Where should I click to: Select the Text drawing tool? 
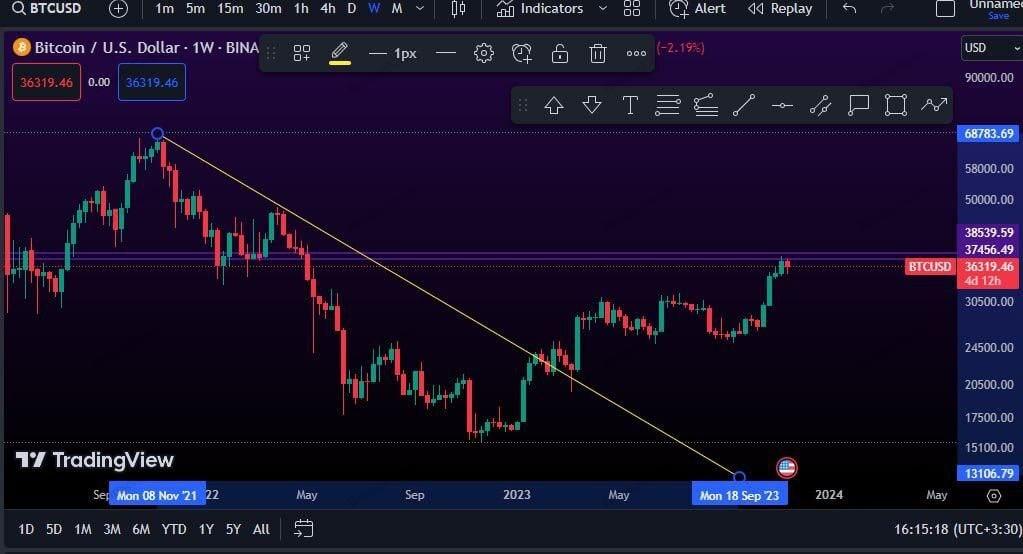click(630, 105)
